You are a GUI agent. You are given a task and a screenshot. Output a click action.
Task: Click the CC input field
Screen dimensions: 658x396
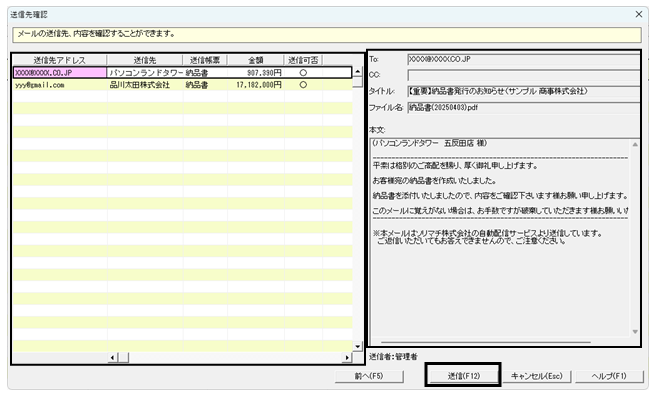524,76
